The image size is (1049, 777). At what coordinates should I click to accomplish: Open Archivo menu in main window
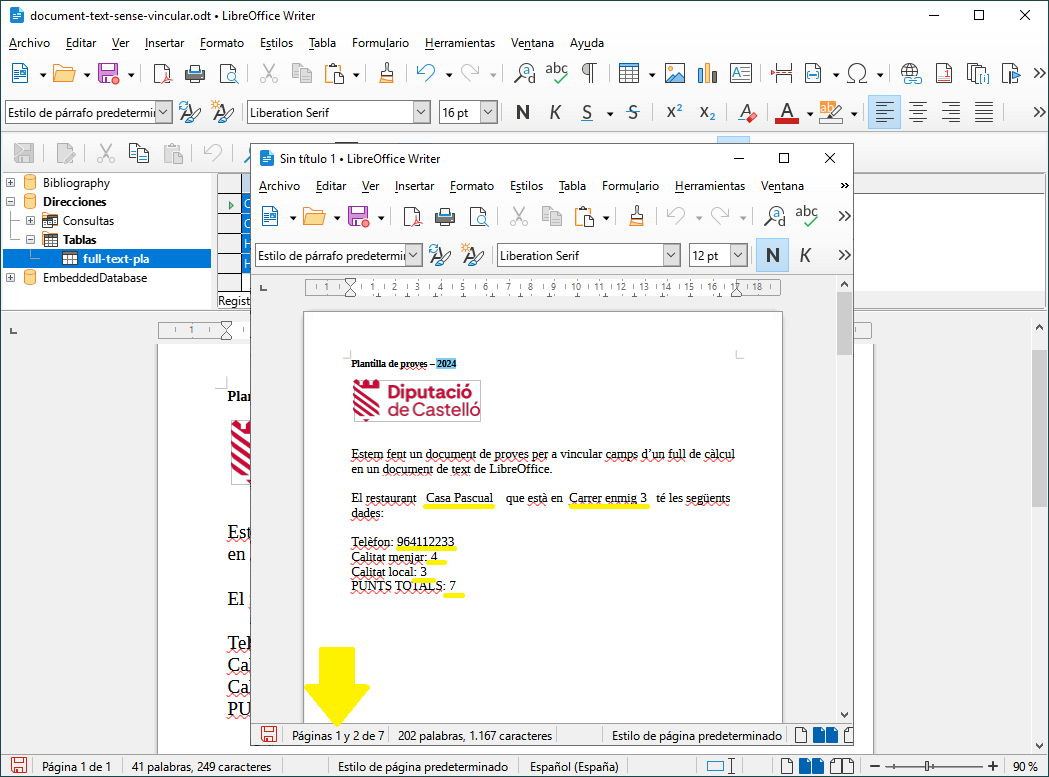coord(29,43)
